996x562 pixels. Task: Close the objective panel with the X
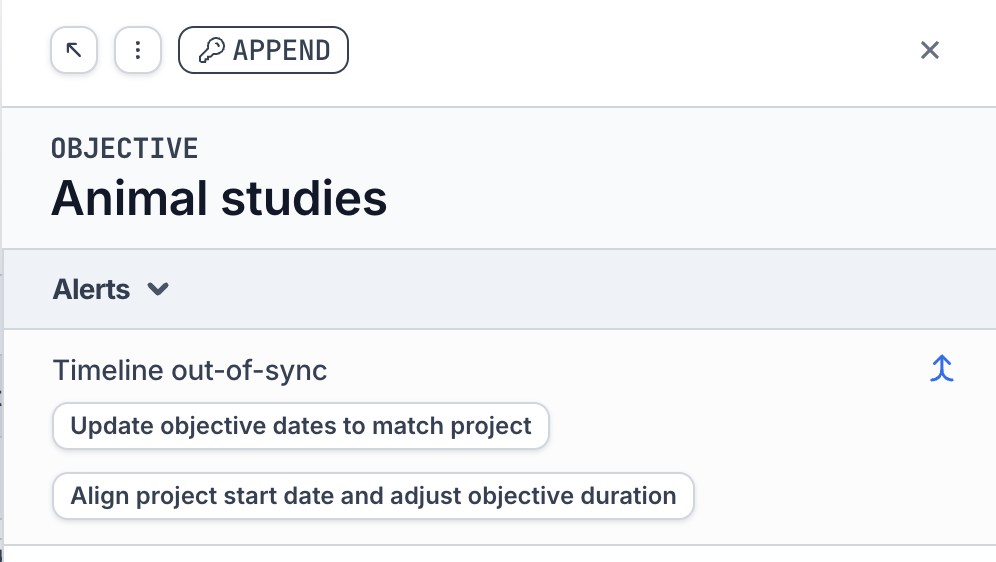pyautogui.click(x=930, y=50)
